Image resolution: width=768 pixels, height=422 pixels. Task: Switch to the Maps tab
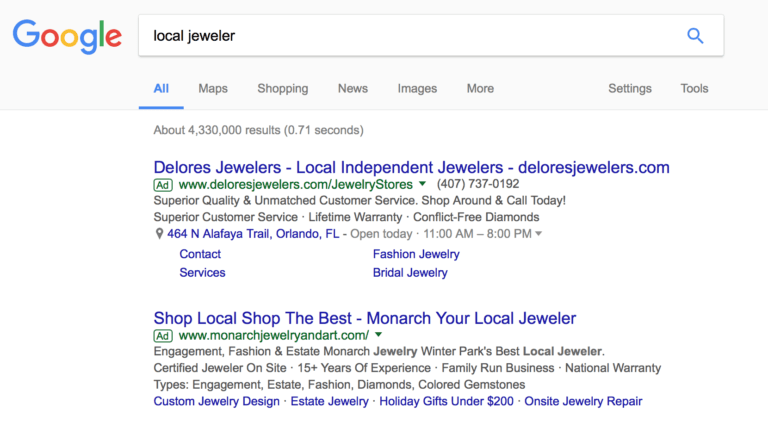click(213, 89)
